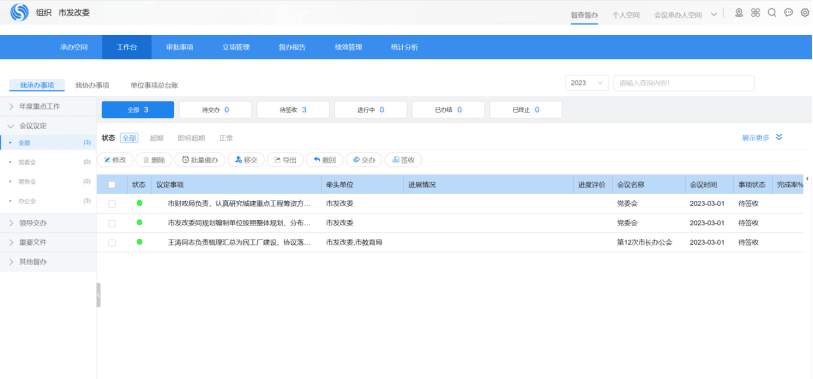Viewport: 813px width, 379px height.
Task: Click the 批量催办 clock toolbar button
Action: (x=200, y=160)
